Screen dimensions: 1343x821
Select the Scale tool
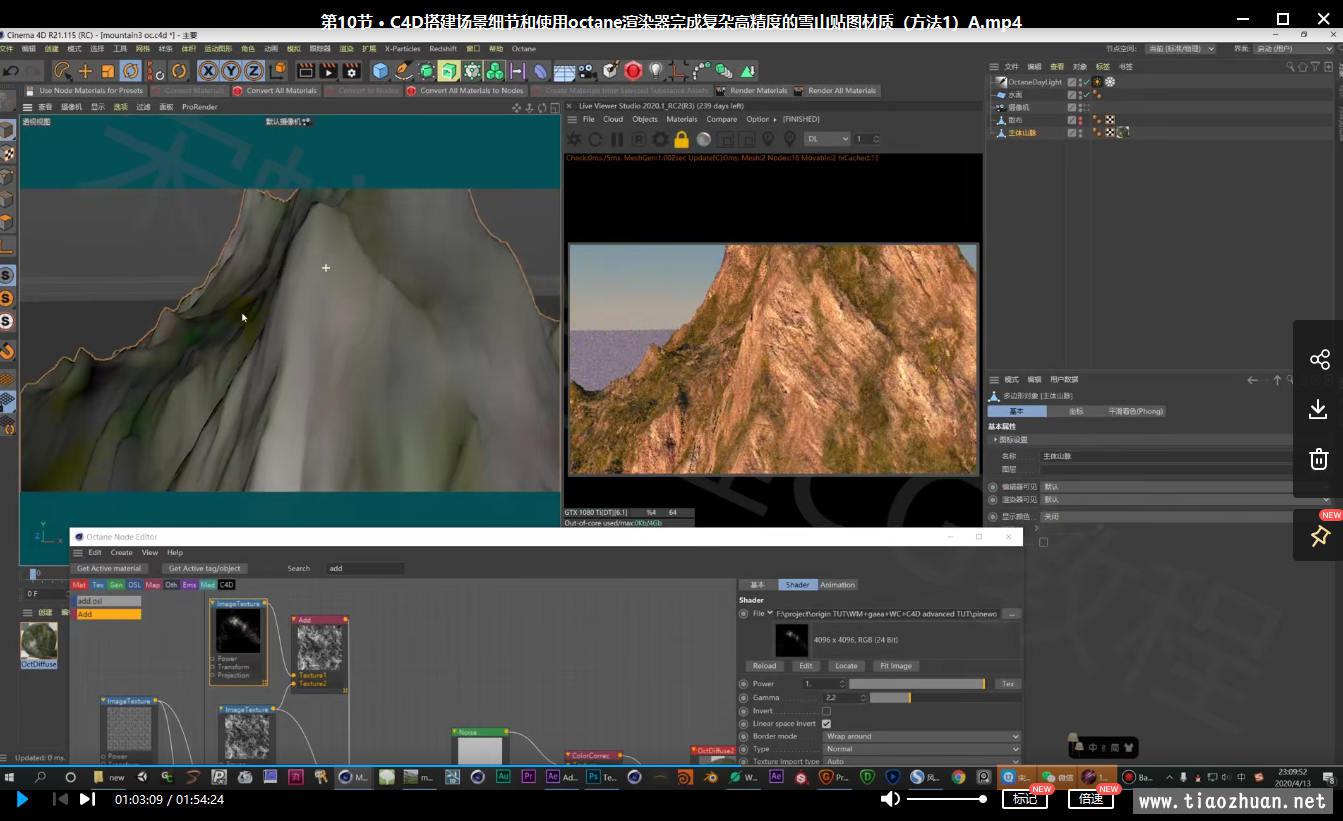108,71
